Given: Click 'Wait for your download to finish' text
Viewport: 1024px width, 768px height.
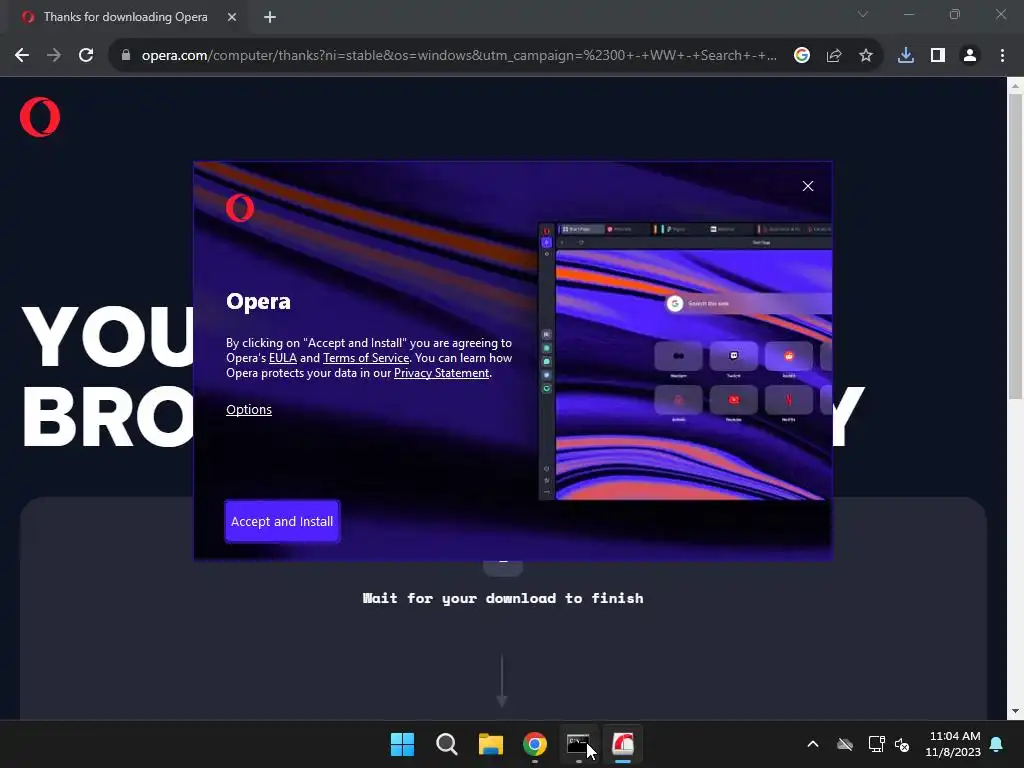Looking at the screenshot, I should pyautogui.click(x=503, y=598).
